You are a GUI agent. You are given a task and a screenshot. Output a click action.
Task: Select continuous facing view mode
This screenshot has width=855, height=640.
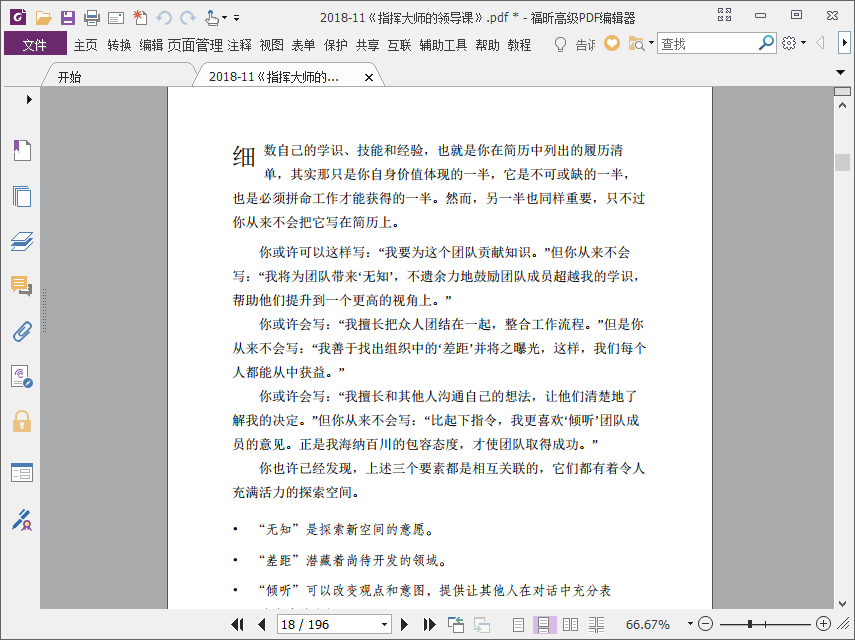point(597,625)
